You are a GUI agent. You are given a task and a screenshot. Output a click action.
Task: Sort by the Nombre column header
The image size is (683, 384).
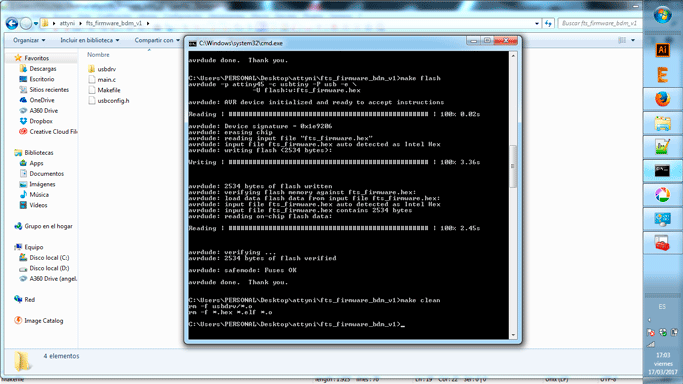point(98,55)
